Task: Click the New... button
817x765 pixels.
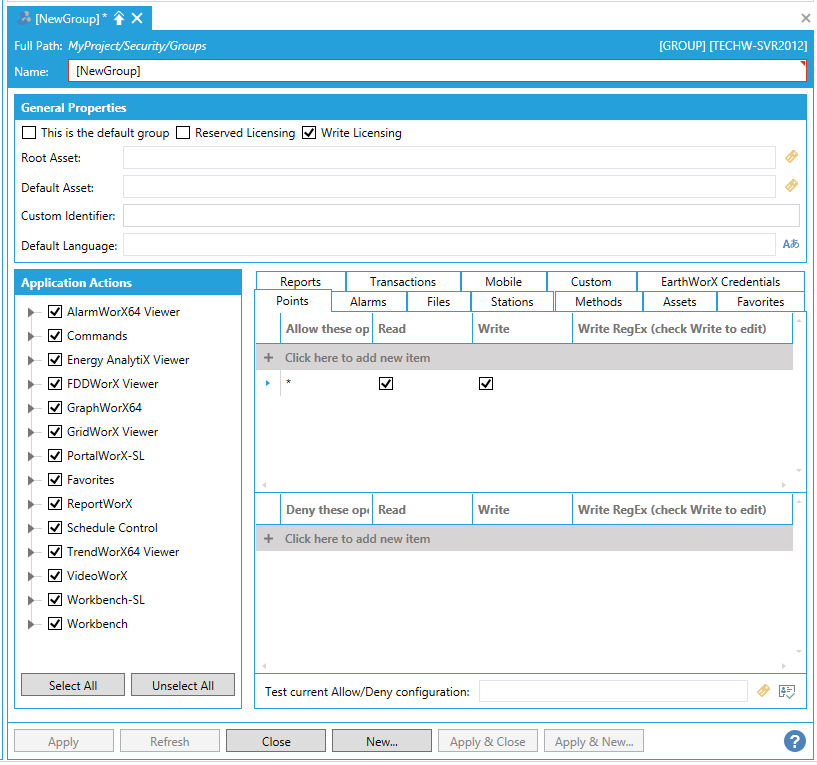Action: (x=382, y=741)
